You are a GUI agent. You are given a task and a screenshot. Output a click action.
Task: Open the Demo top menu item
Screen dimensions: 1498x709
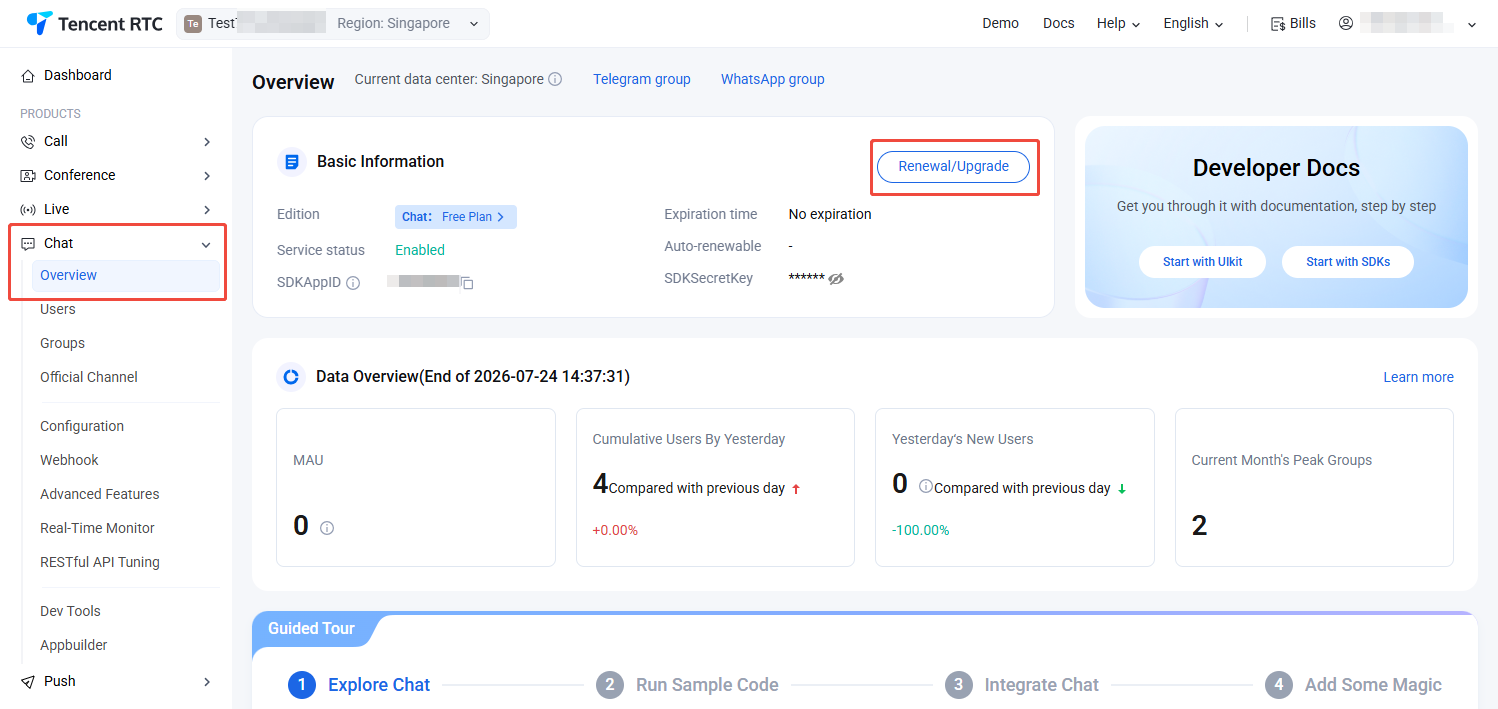tap(1000, 23)
